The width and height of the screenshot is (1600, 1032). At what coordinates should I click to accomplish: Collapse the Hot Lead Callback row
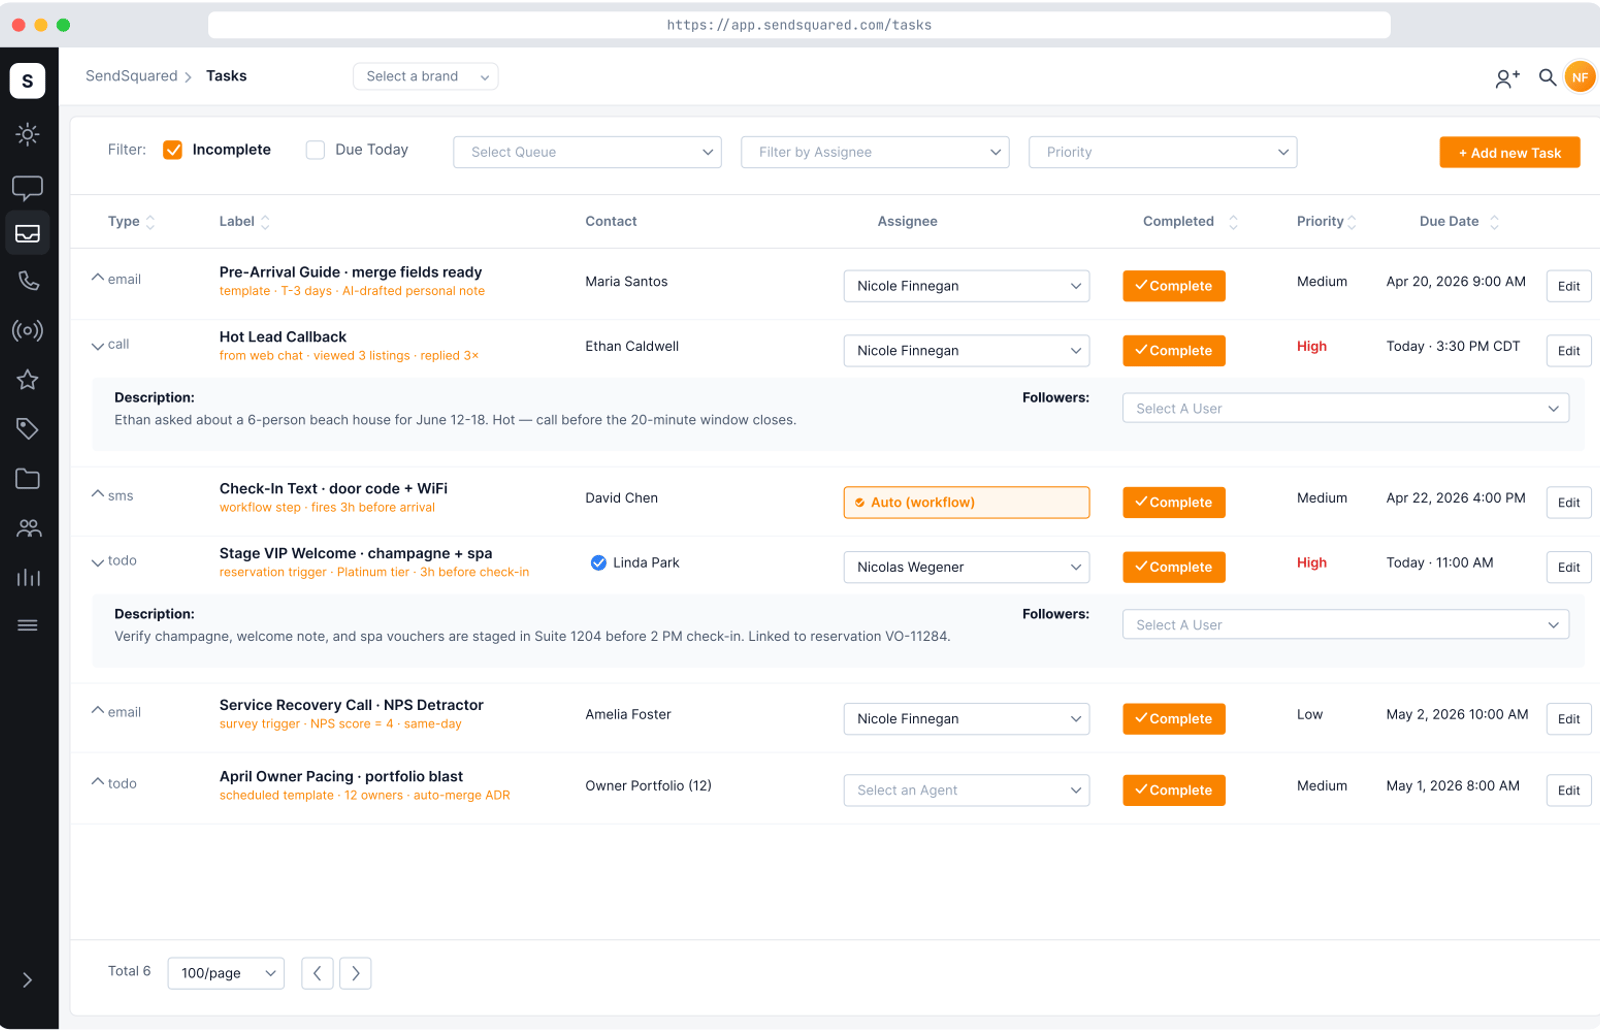[x=97, y=346]
